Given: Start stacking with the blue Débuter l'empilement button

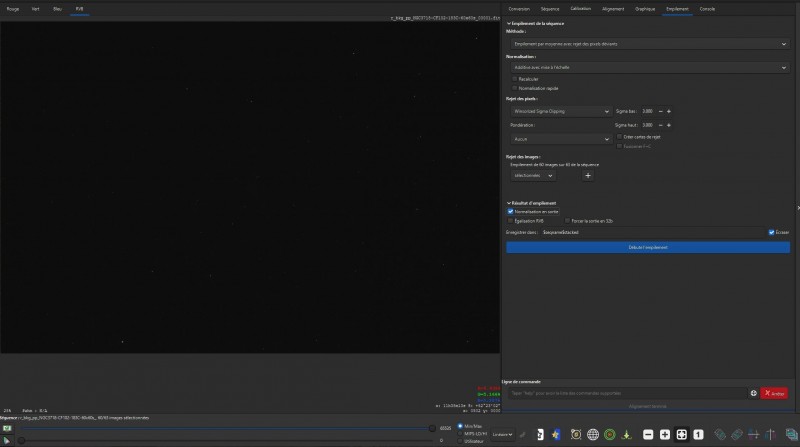Looking at the screenshot, I should click(648, 247).
